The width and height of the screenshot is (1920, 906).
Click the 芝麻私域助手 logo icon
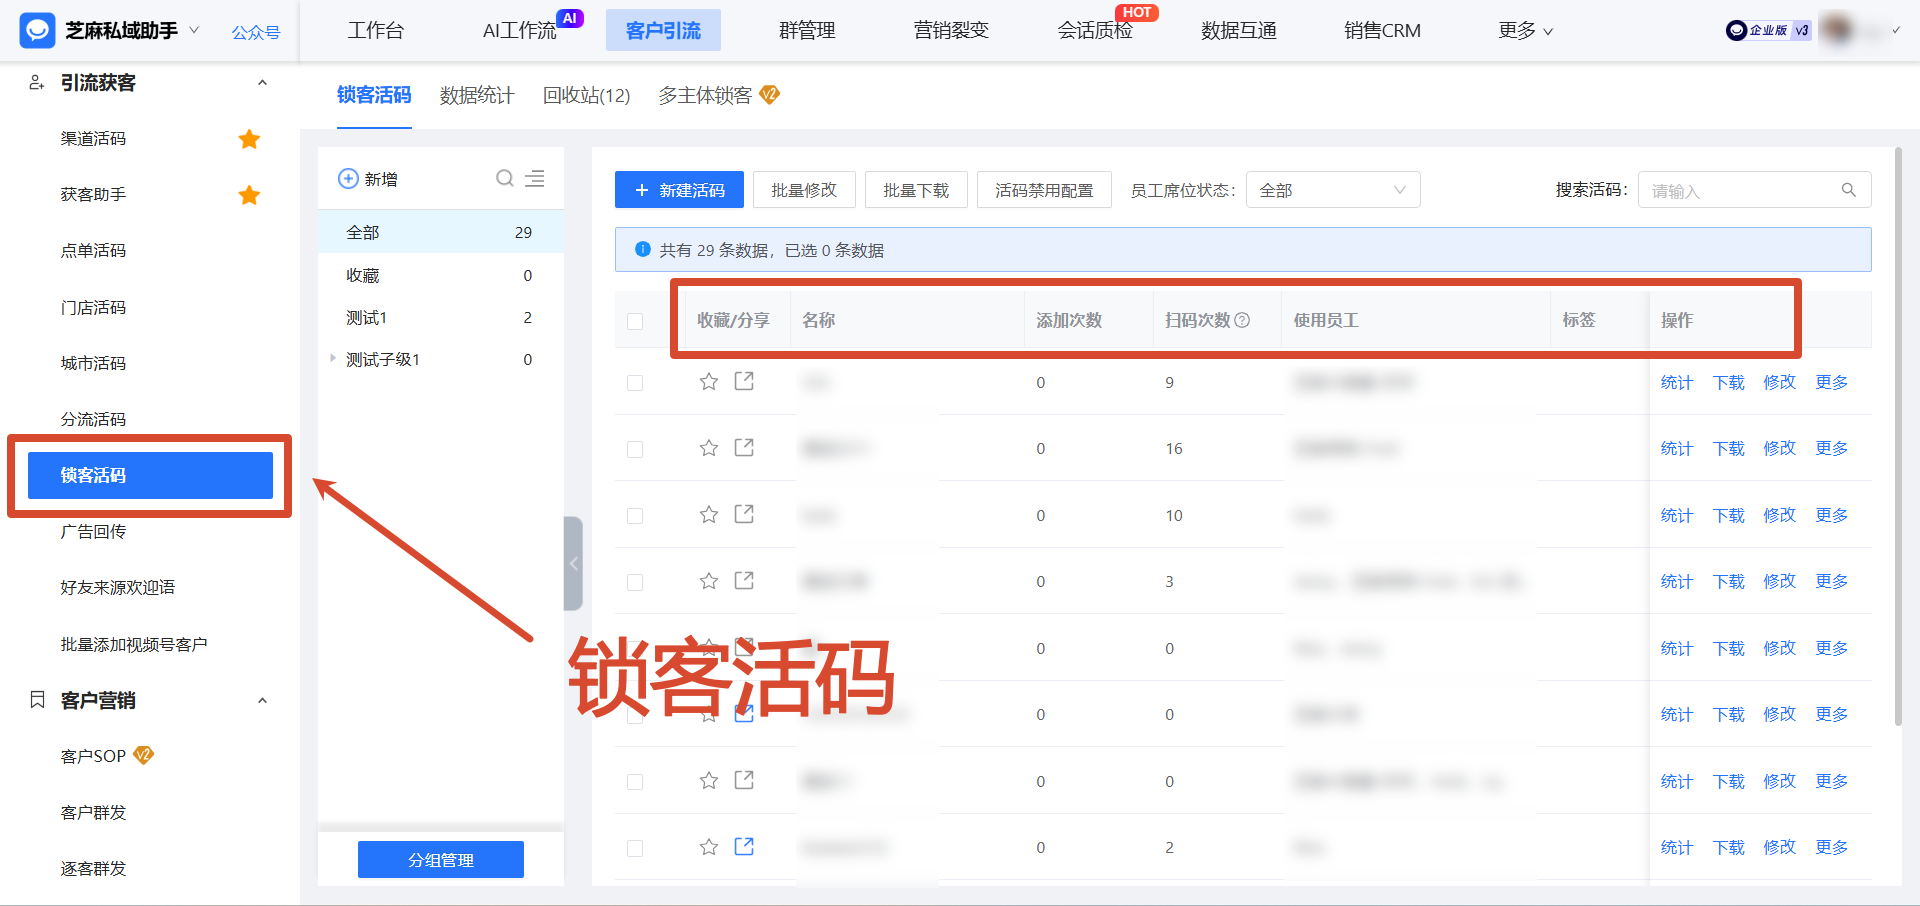37,31
